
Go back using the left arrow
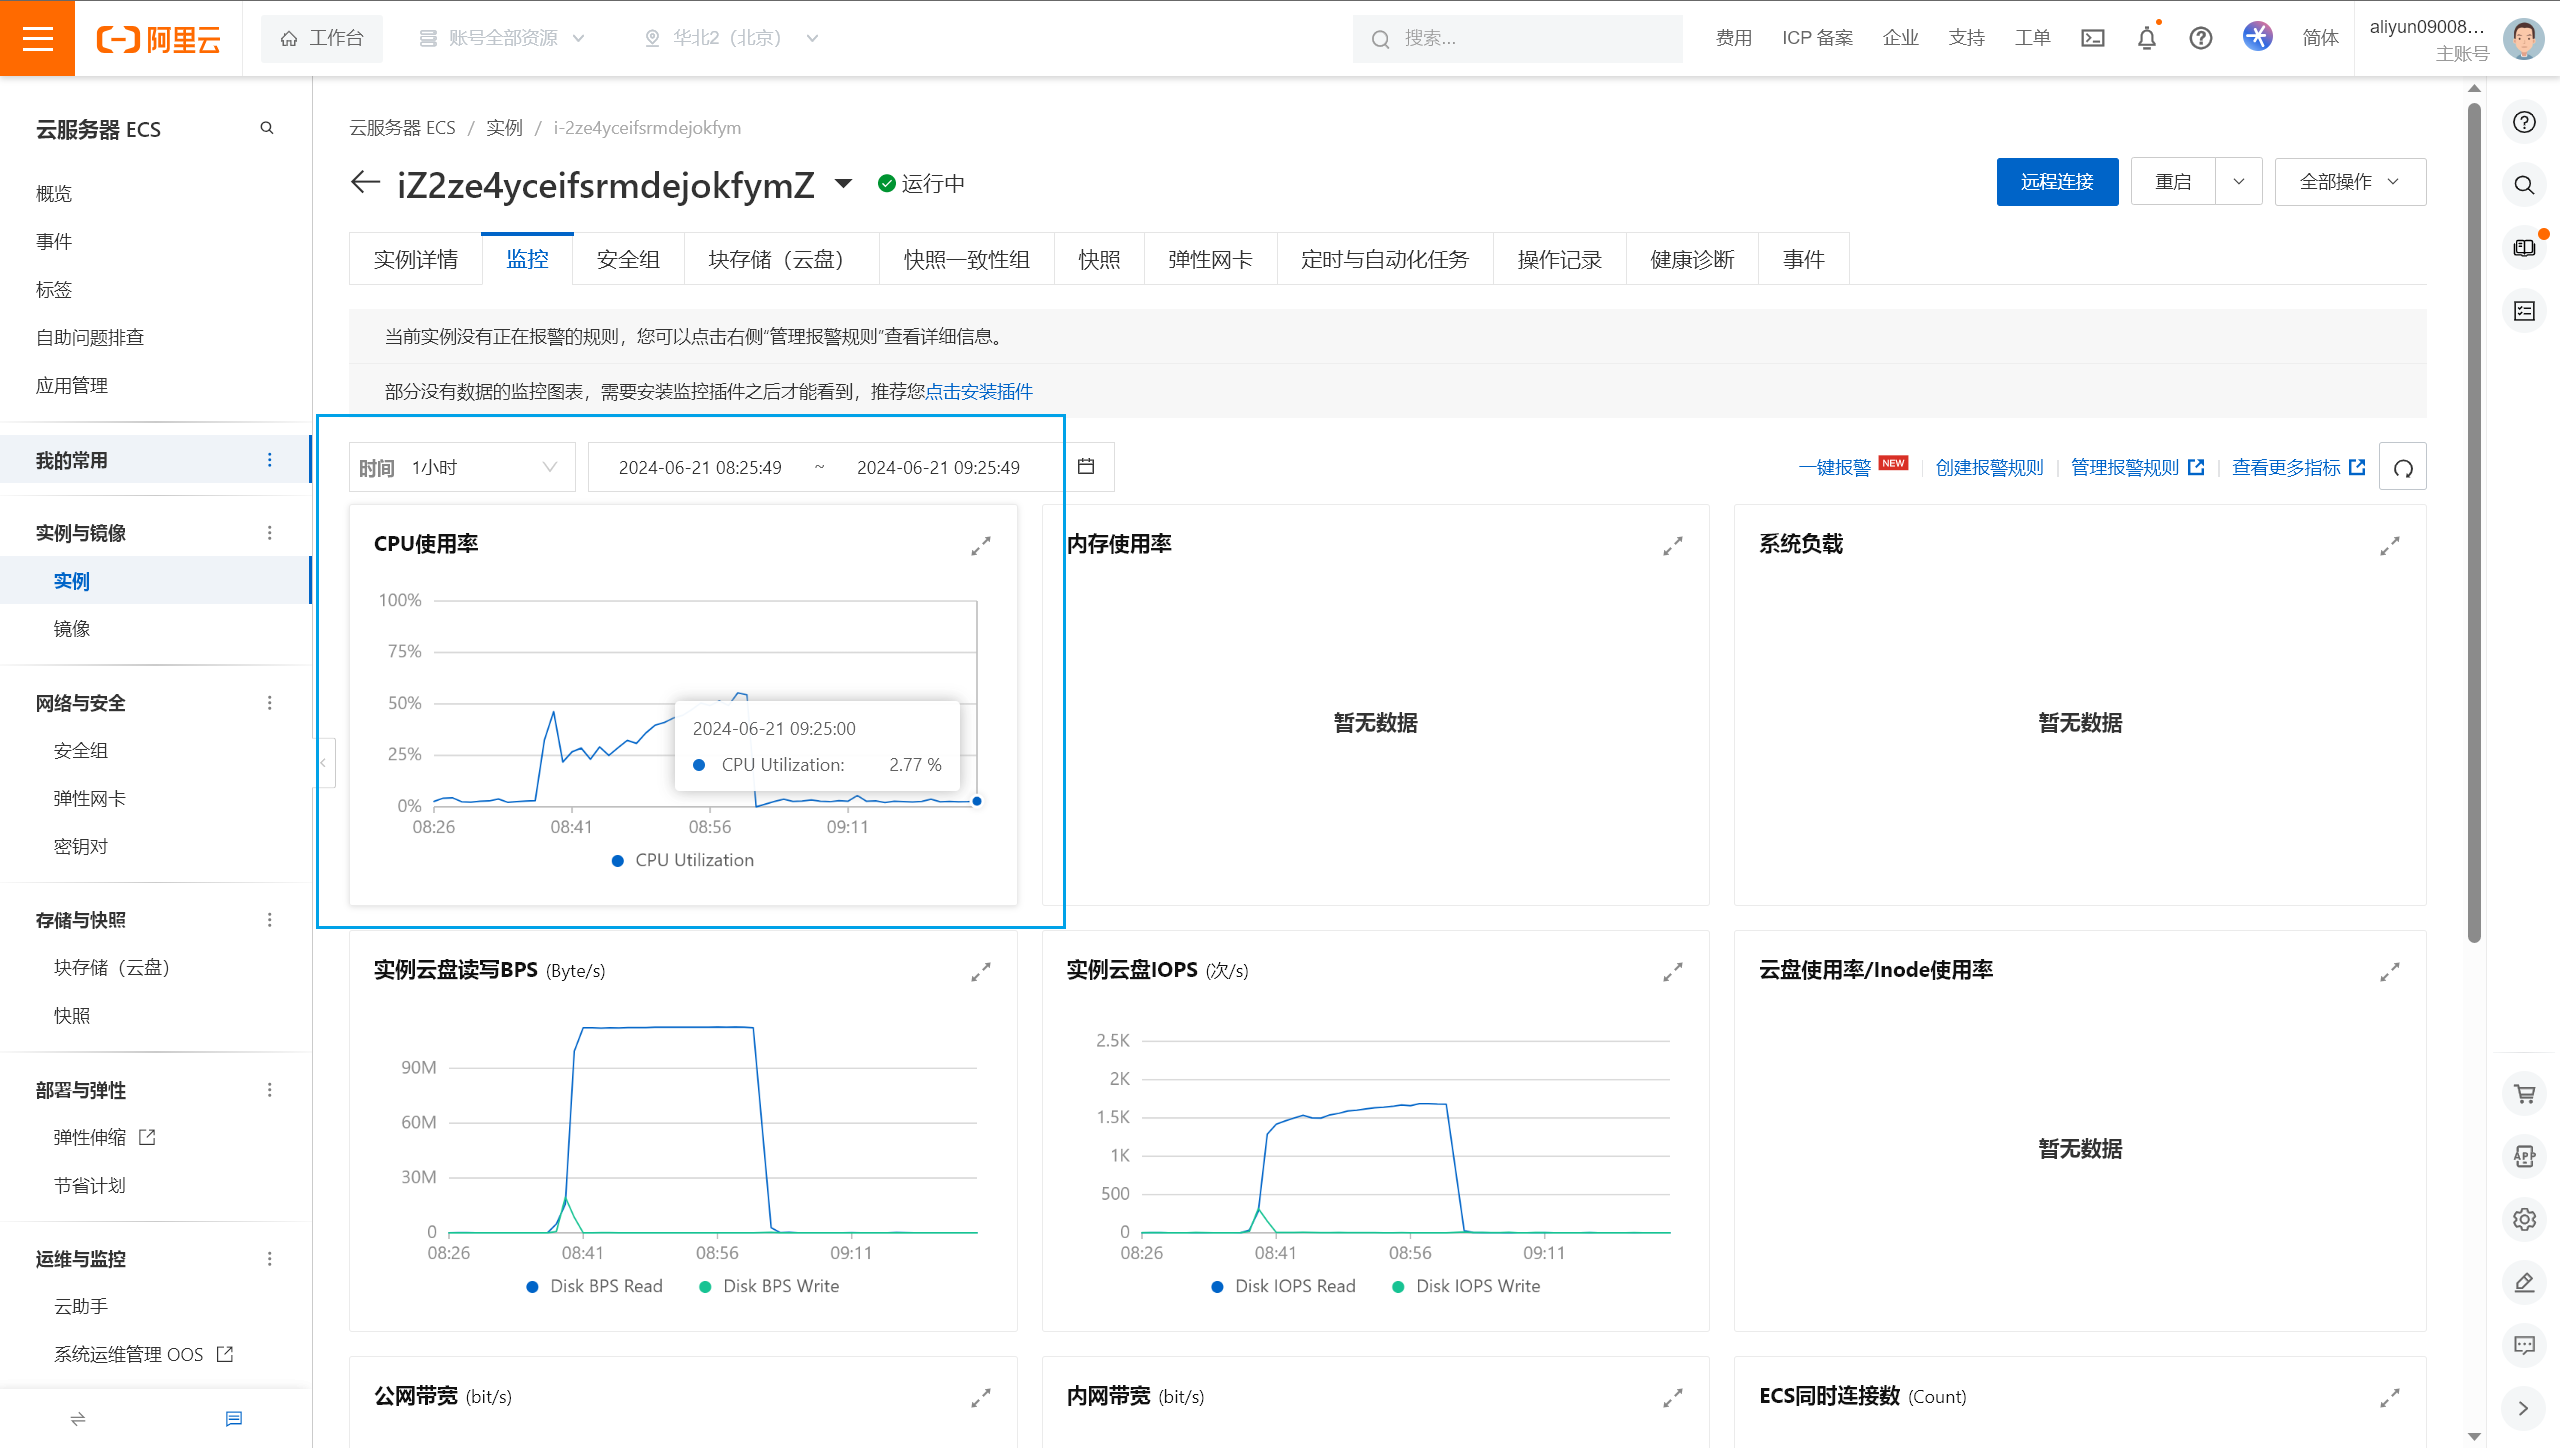tap(365, 182)
